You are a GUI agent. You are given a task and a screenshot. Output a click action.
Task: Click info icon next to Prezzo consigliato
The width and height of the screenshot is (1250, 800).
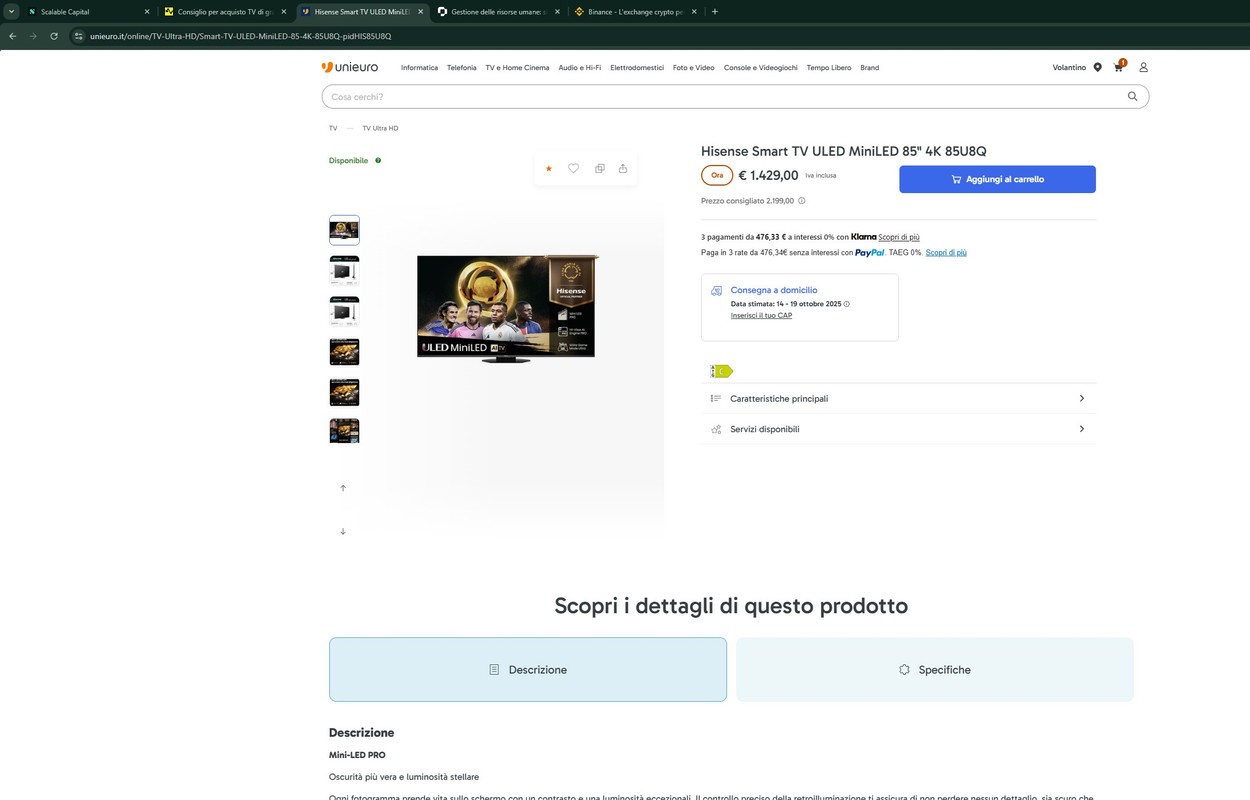[x=801, y=201]
